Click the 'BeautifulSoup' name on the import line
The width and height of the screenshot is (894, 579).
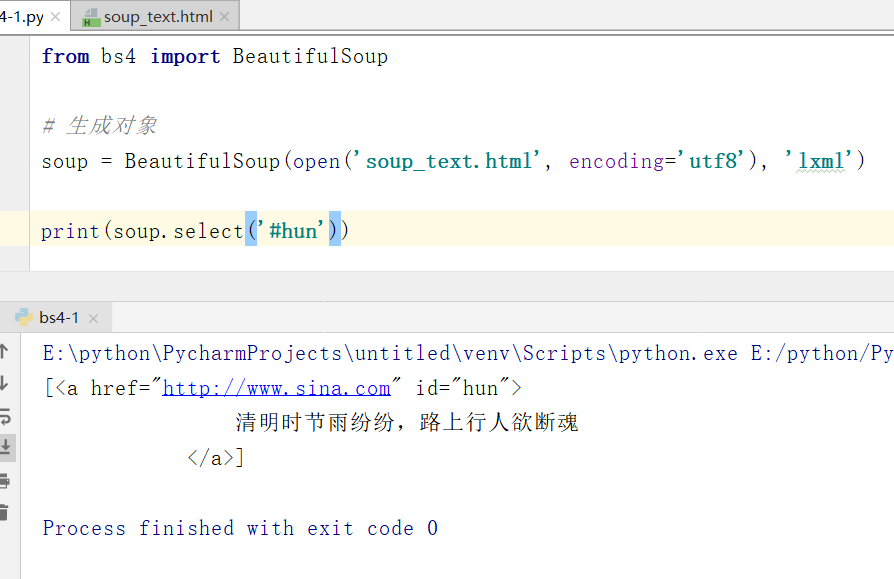tap(310, 56)
